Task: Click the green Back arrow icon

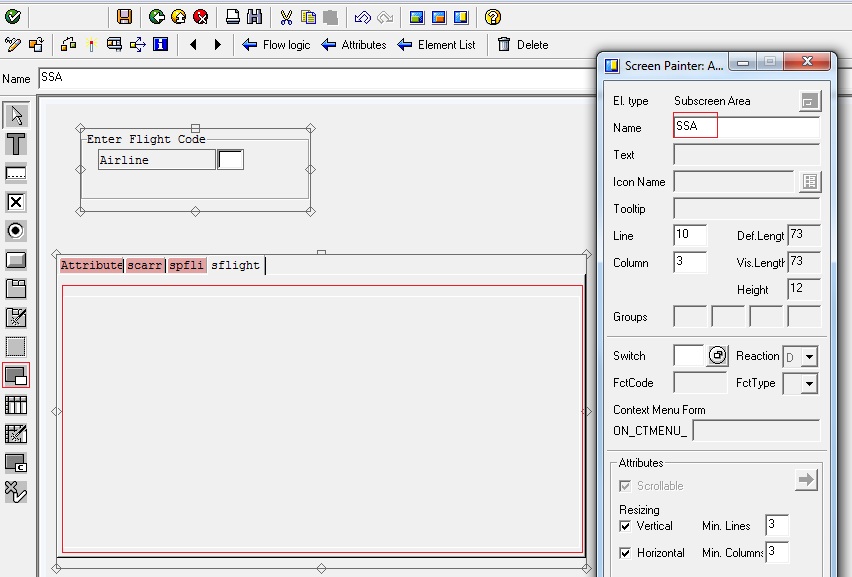Action: [x=155, y=15]
